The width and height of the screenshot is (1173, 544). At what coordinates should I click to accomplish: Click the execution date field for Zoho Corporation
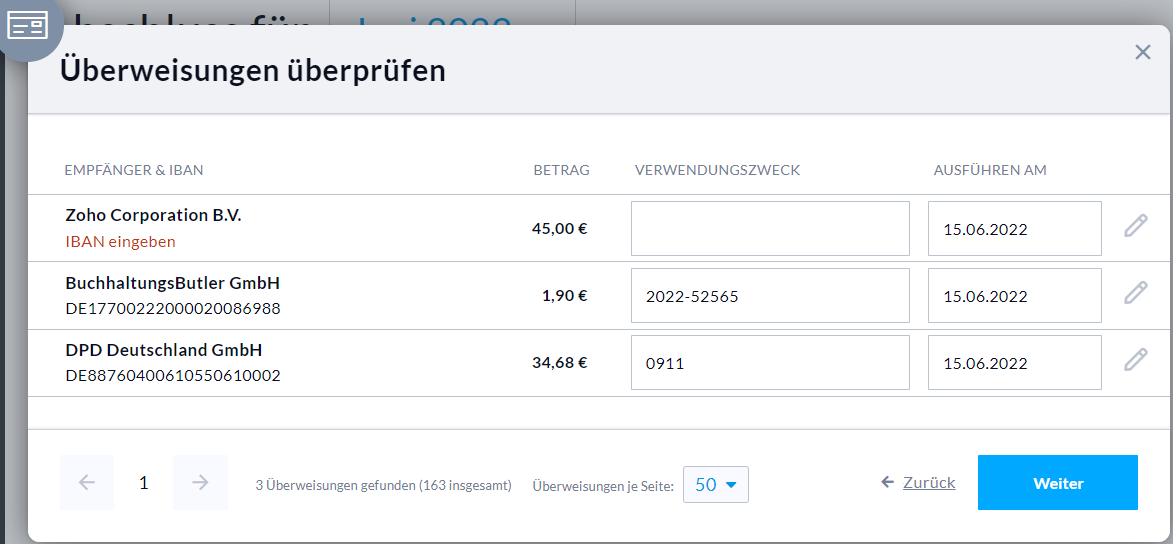1014,228
